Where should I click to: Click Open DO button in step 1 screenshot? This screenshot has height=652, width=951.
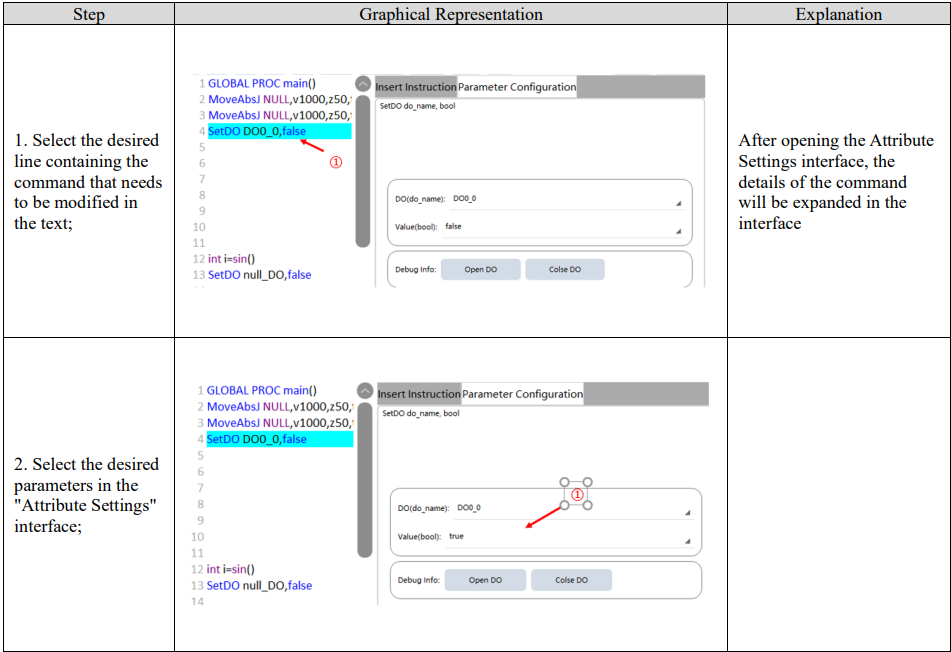(x=480, y=269)
